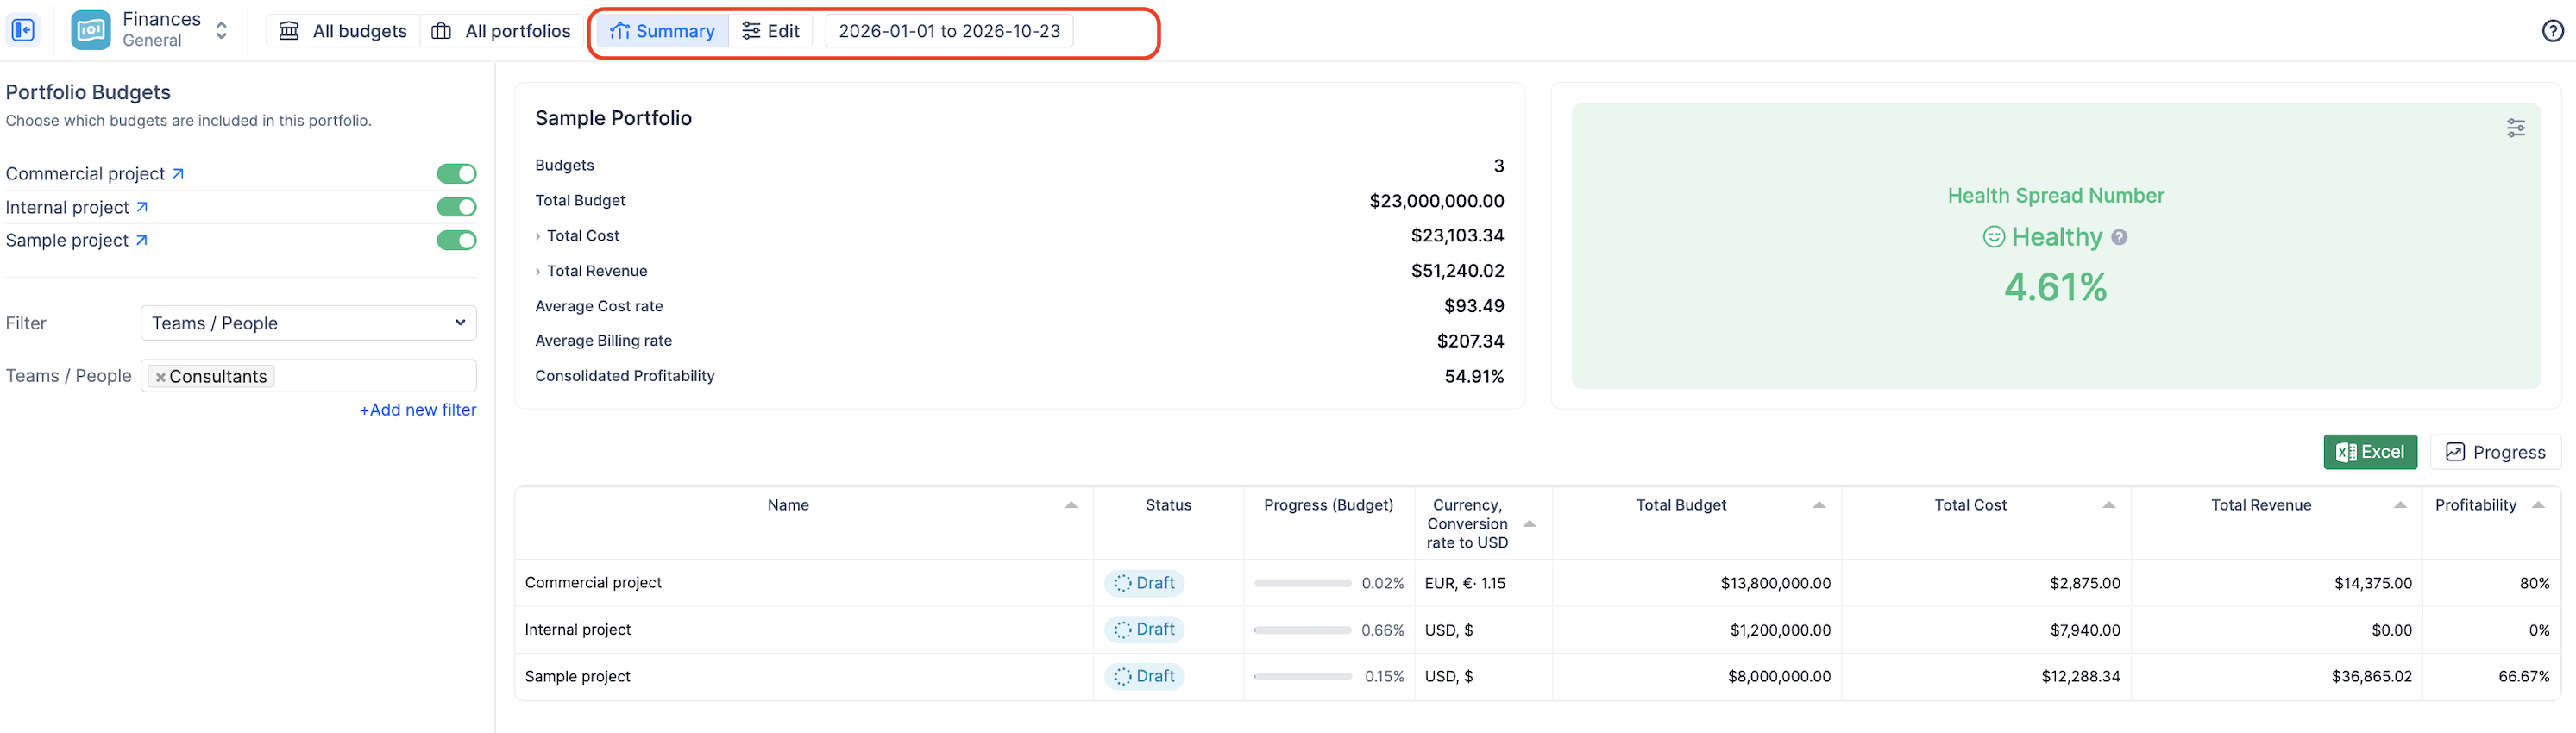Open the date range picker field
Viewport: 2576px width, 733px height.
click(949, 31)
